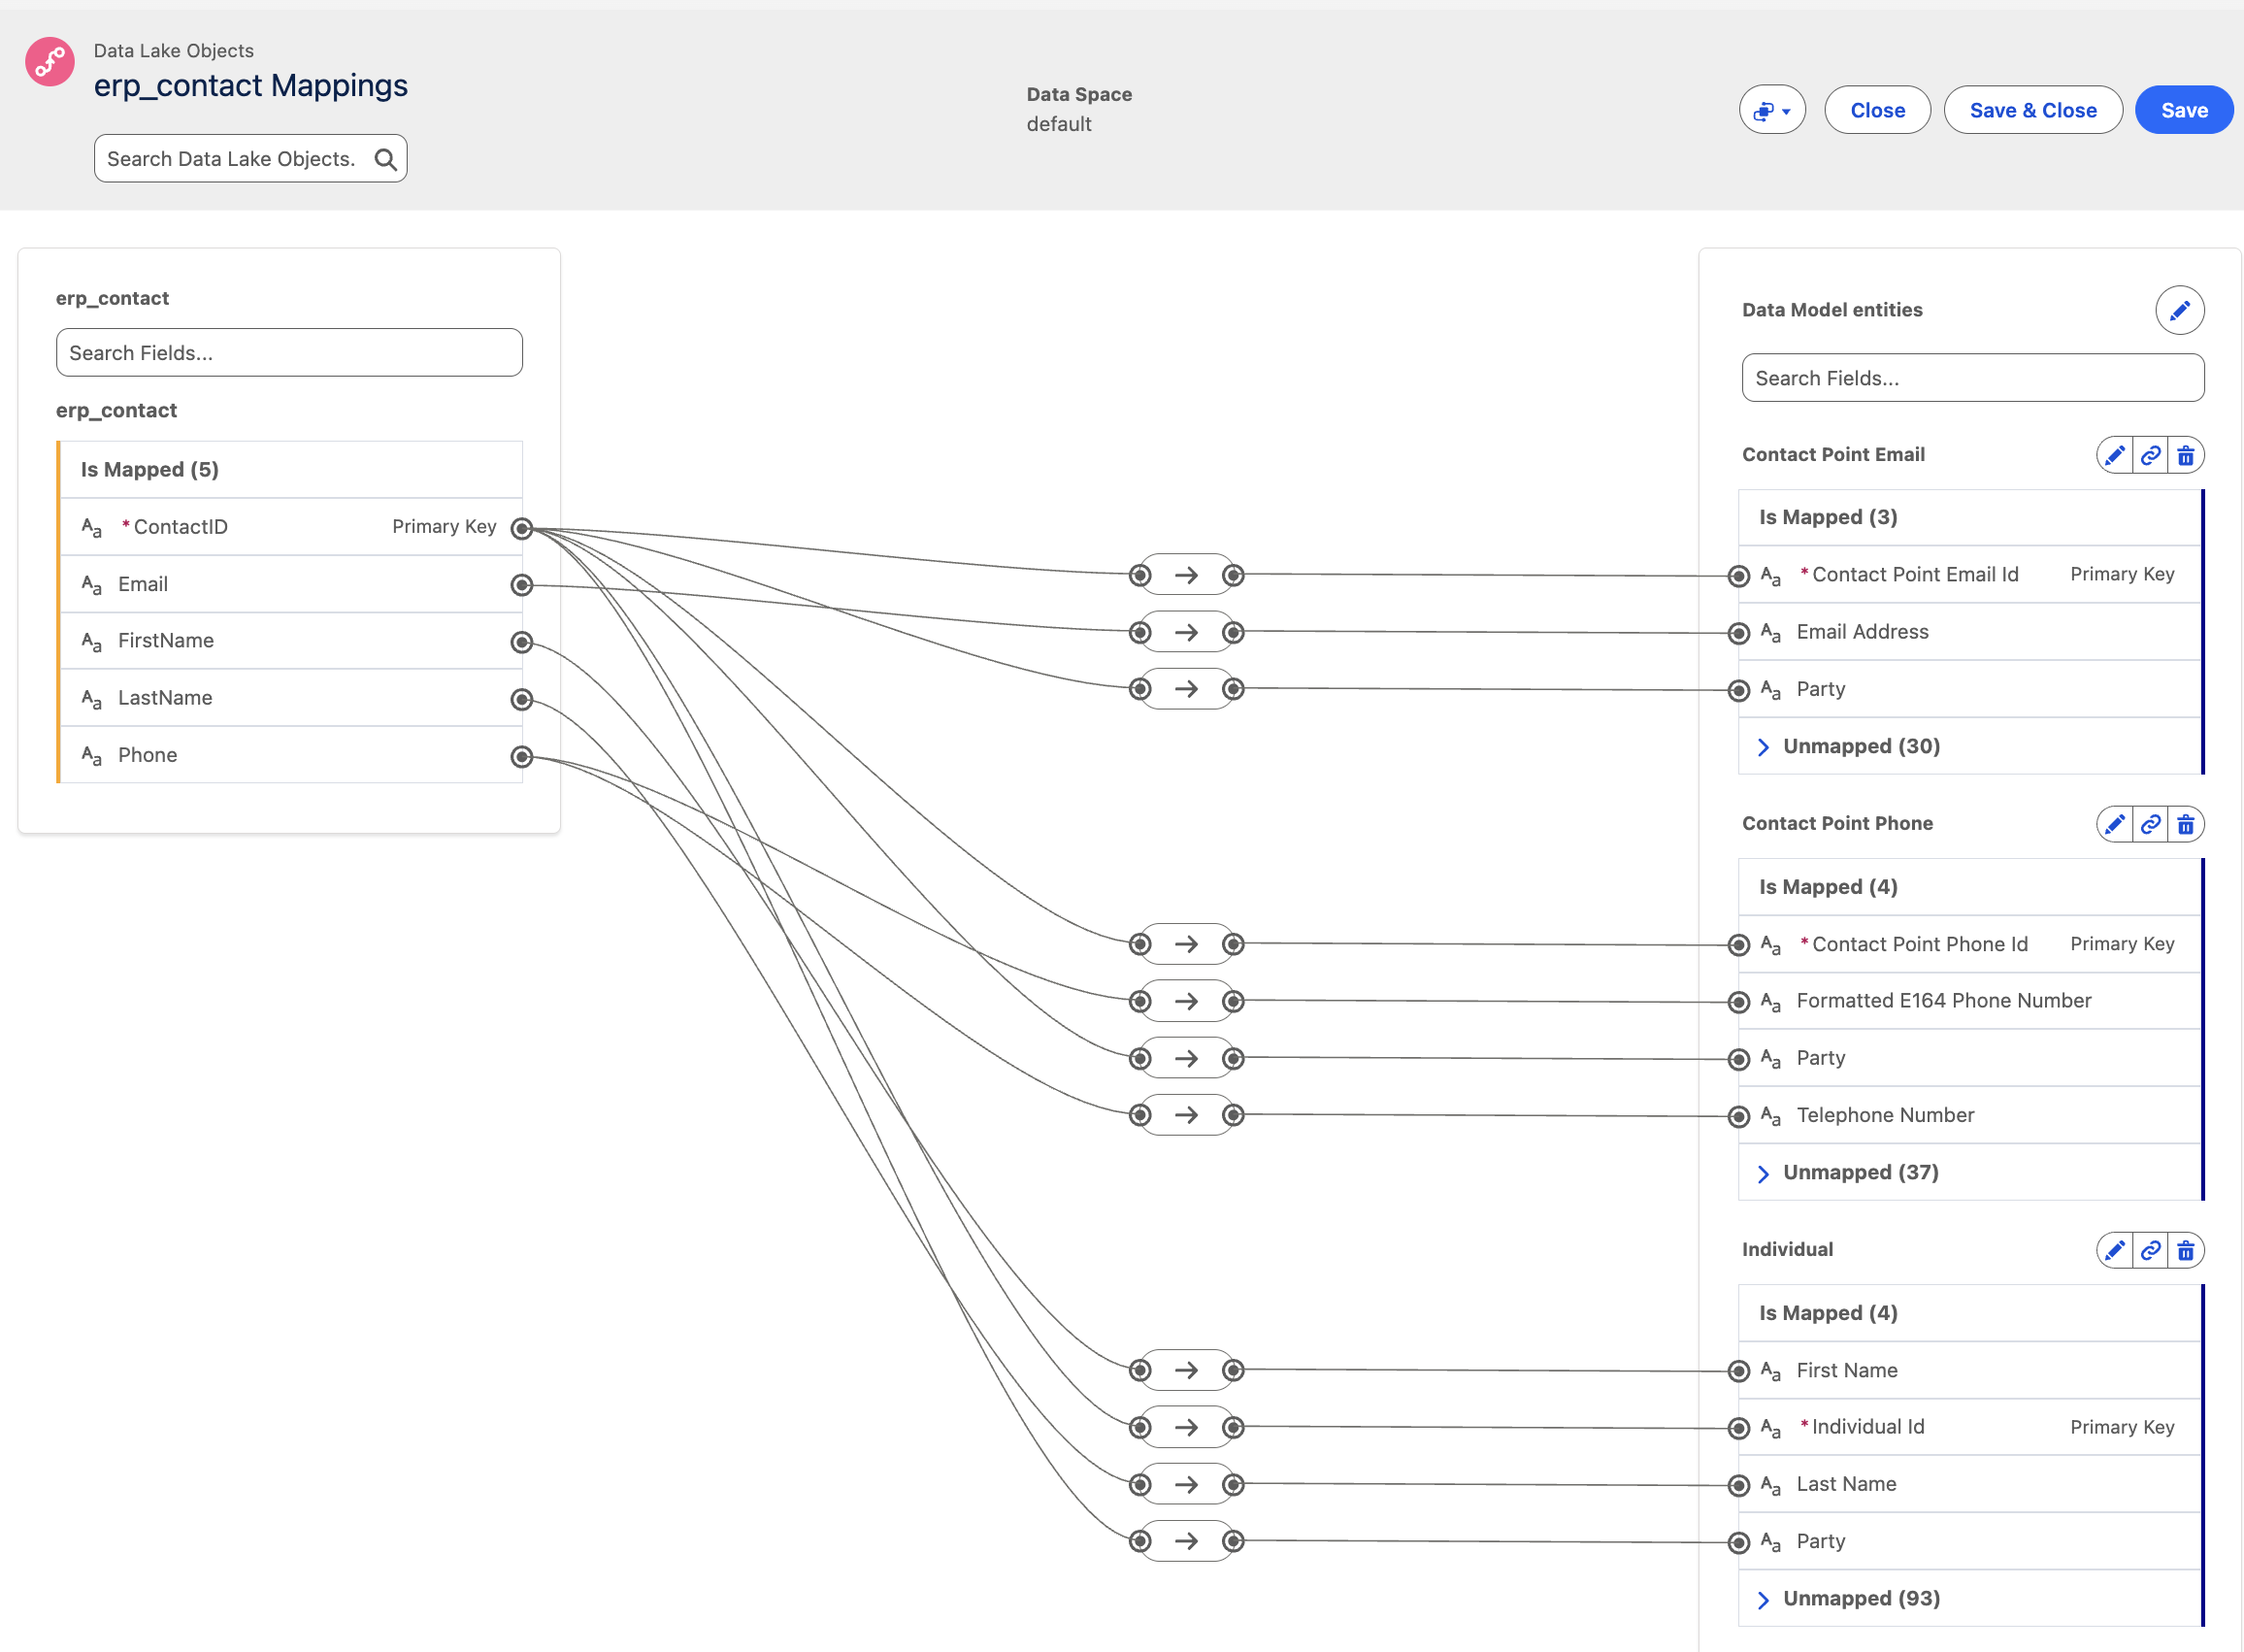Expand Unmapped (30) under Contact Point Email

point(1763,747)
